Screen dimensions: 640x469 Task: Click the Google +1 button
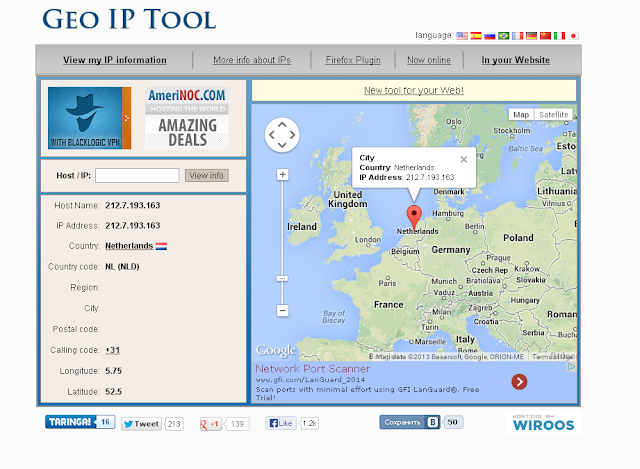coord(210,424)
